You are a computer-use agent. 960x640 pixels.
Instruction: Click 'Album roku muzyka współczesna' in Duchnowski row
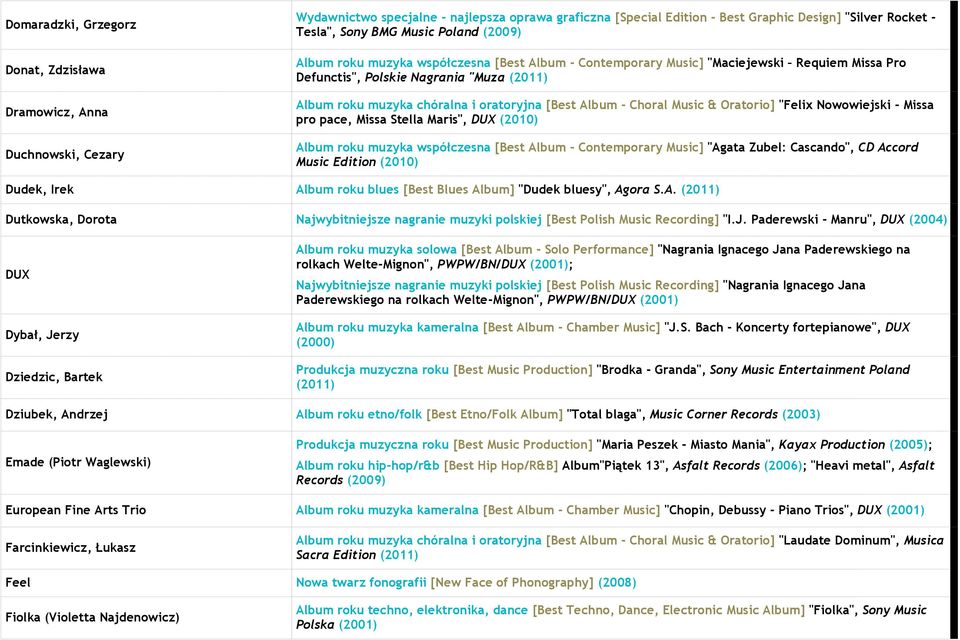pyautogui.click(x=393, y=147)
